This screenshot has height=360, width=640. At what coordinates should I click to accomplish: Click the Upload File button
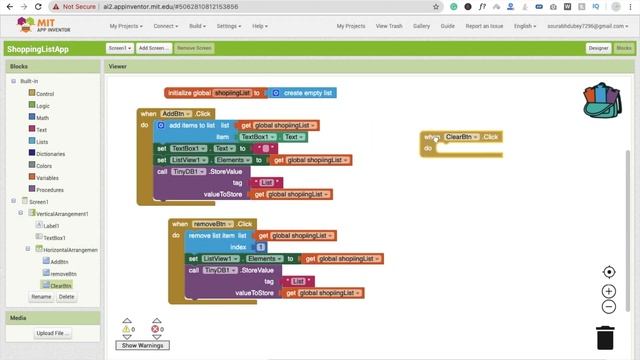coord(53,333)
